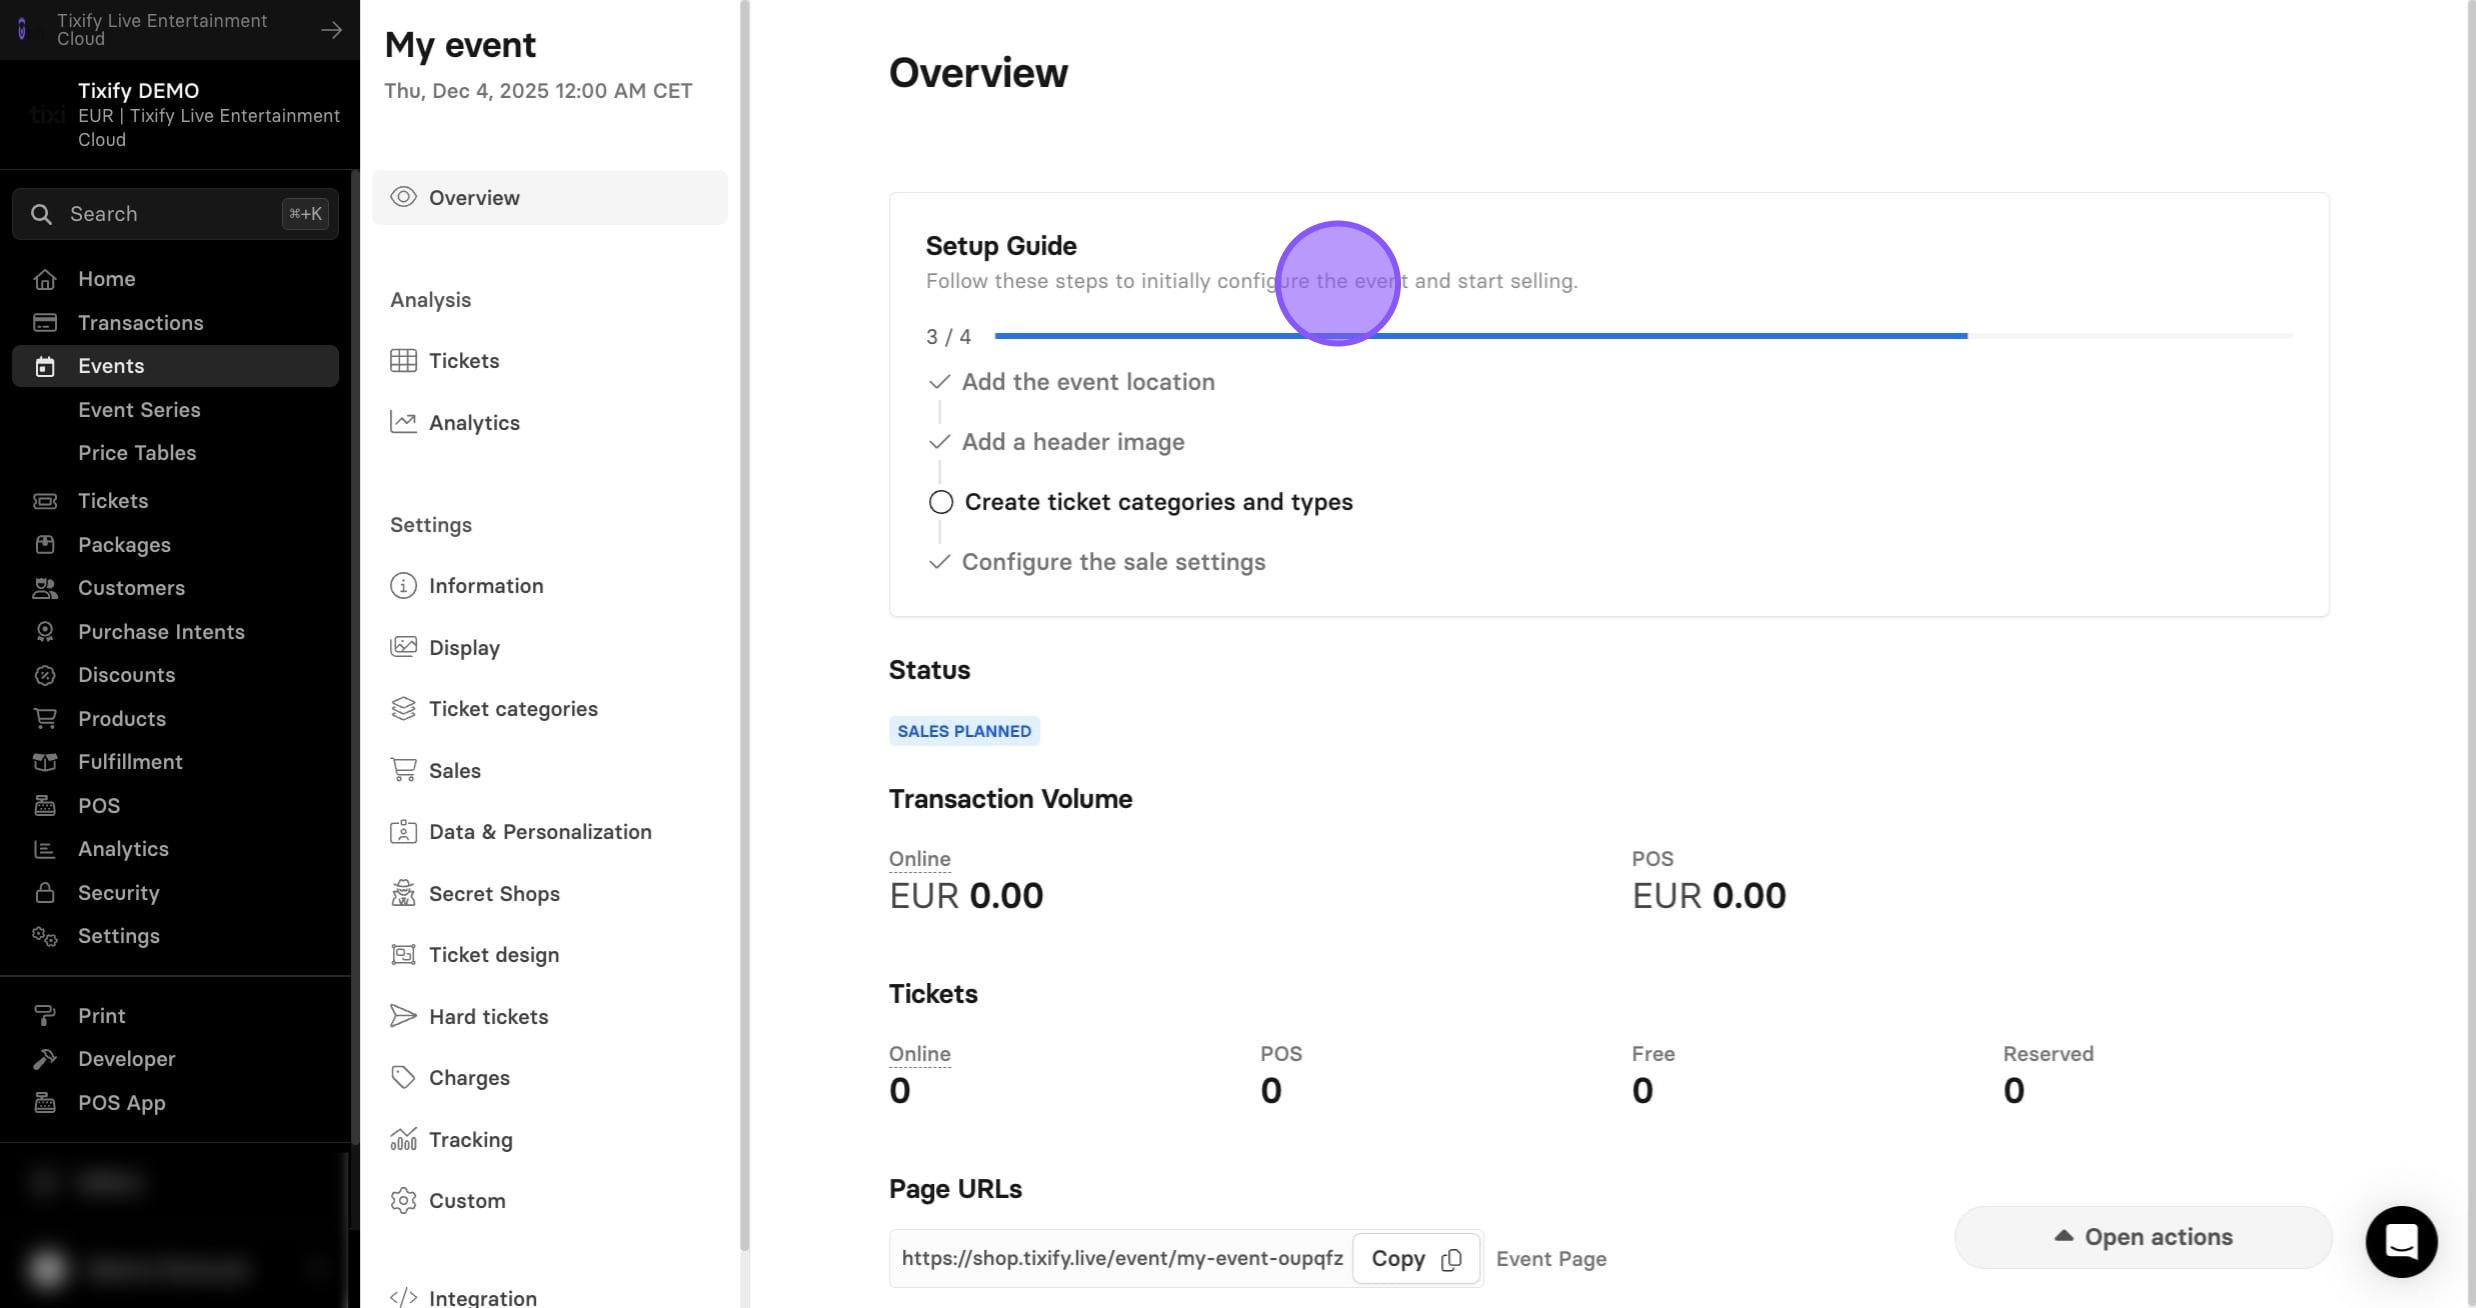Open Information settings
2476x1308 pixels.
click(550, 586)
